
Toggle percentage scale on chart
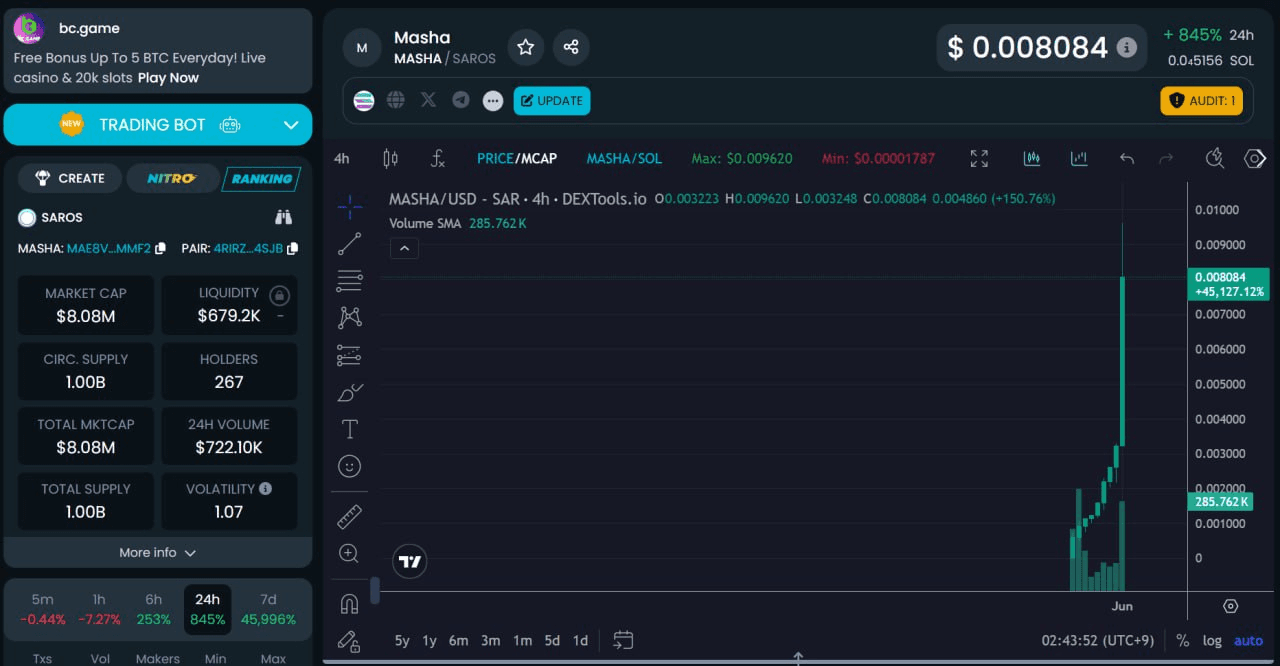tap(1182, 640)
